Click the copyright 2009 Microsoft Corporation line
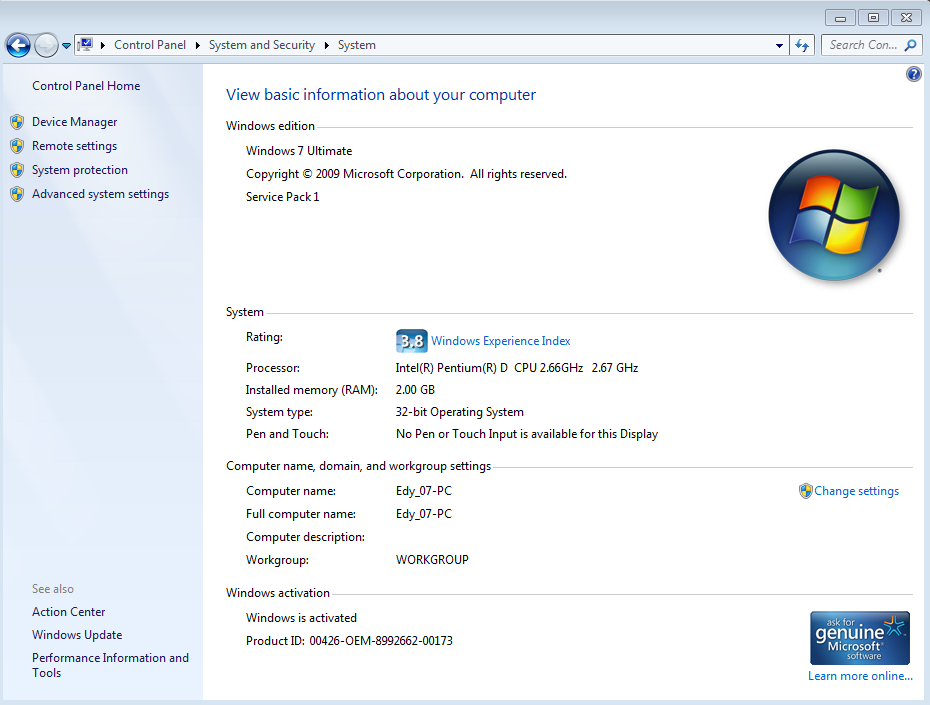Viewport: 930px width, 705px height. [406, 174]
